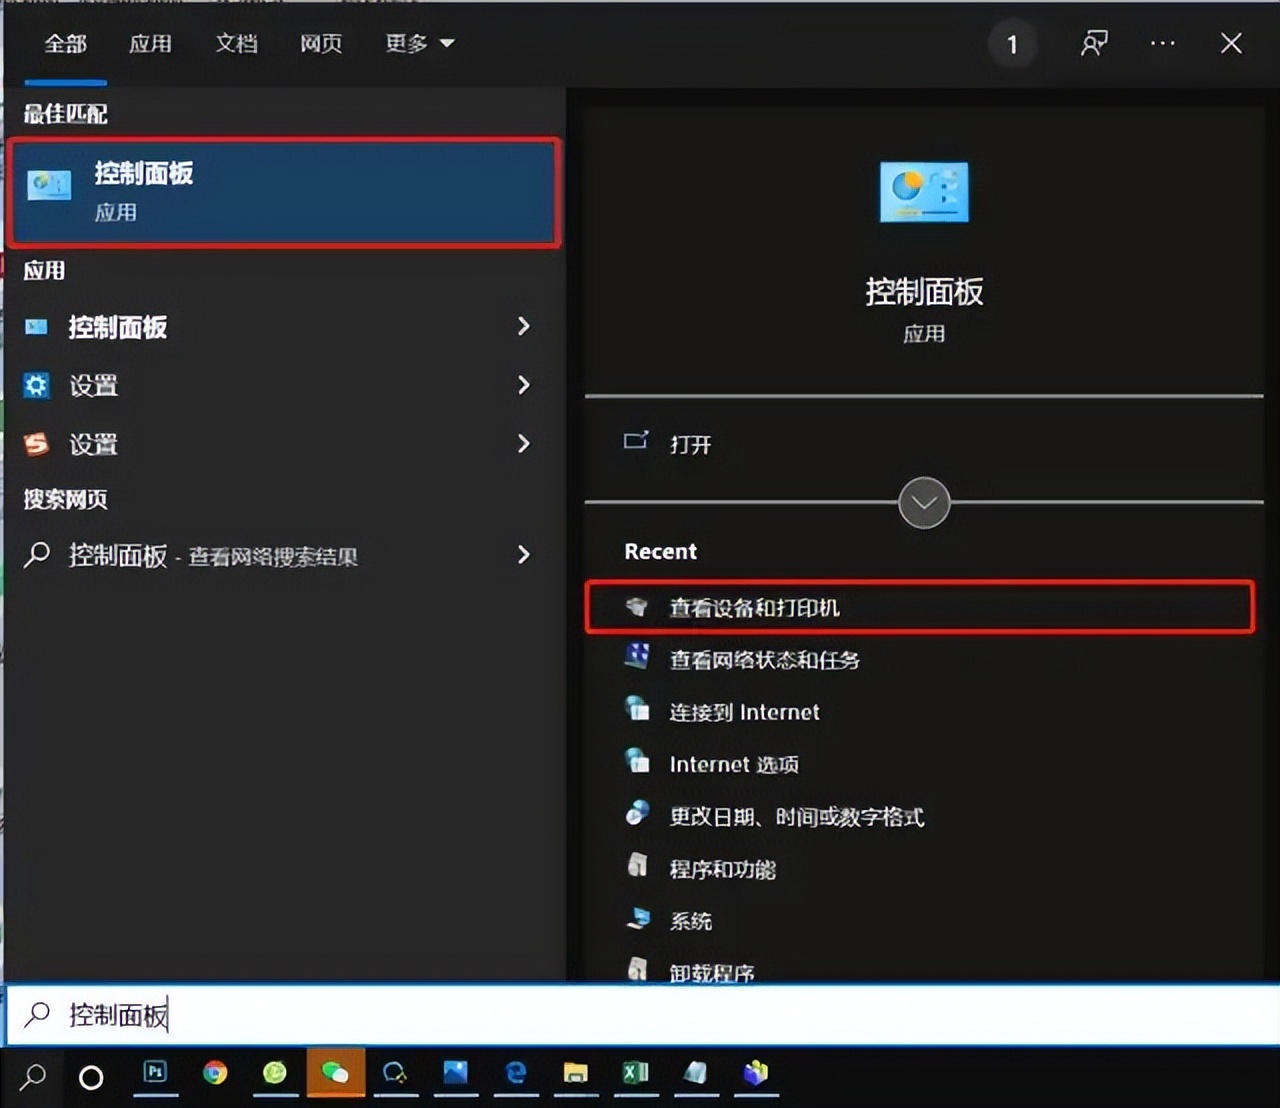Click the 程序和功能 icon in Recent list

click(639, 868)
